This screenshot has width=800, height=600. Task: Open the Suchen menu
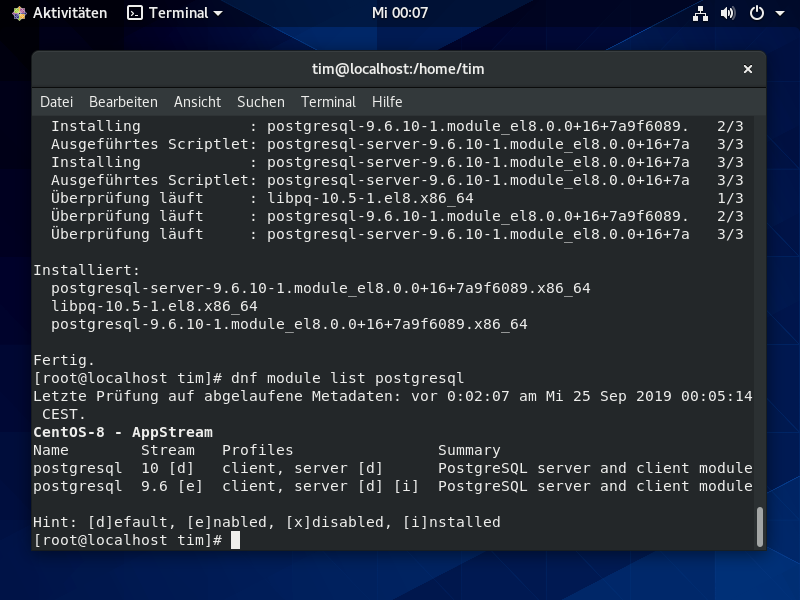pyautogui.click(x=261, y=102)
